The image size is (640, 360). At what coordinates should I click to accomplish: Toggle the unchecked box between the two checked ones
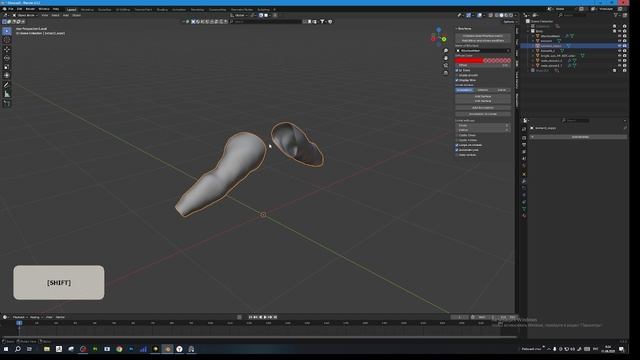pyautogui.click(x=457, y=75)
